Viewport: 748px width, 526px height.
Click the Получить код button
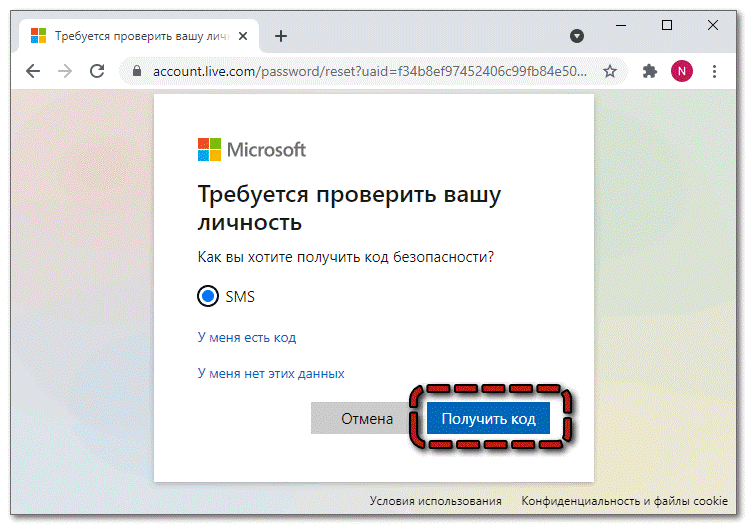[488, 418]
